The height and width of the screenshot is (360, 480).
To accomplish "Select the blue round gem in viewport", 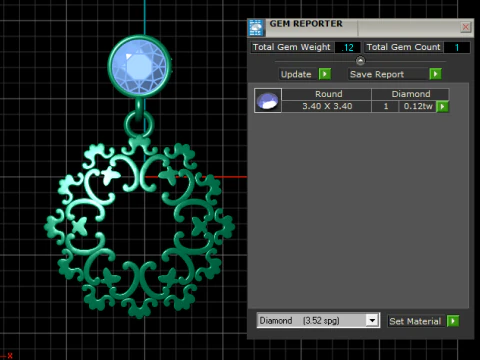I will [x=139, y=66].
